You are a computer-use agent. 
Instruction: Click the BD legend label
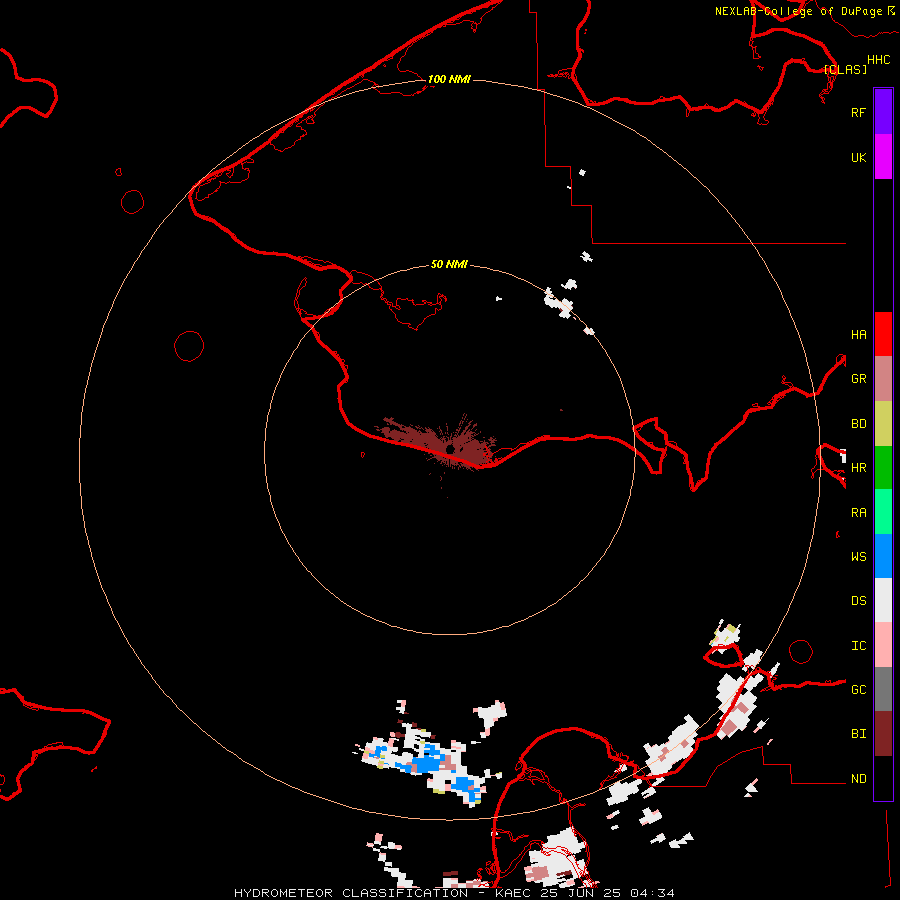(x=858, y=424)
